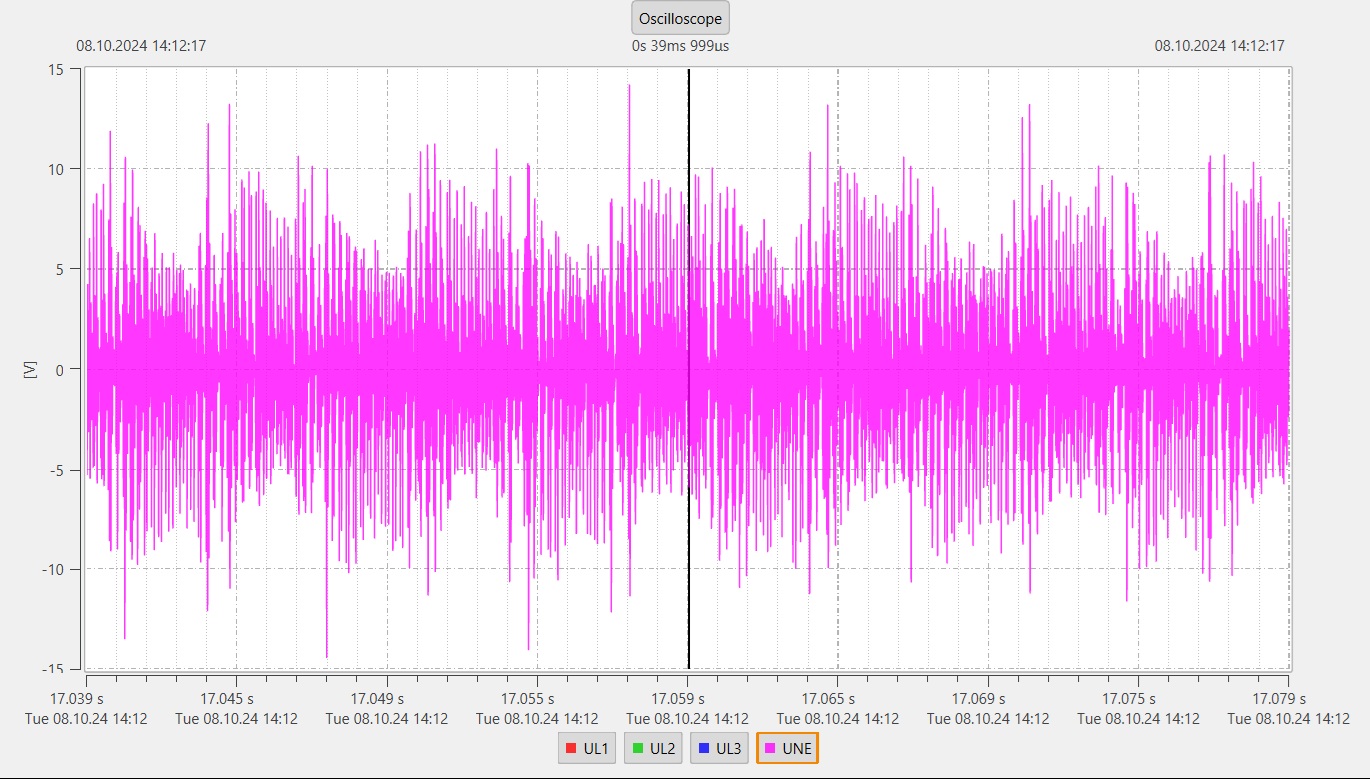Click the [V] unit label on the Y axis
1370x779 pixels.
pos(29,369)
